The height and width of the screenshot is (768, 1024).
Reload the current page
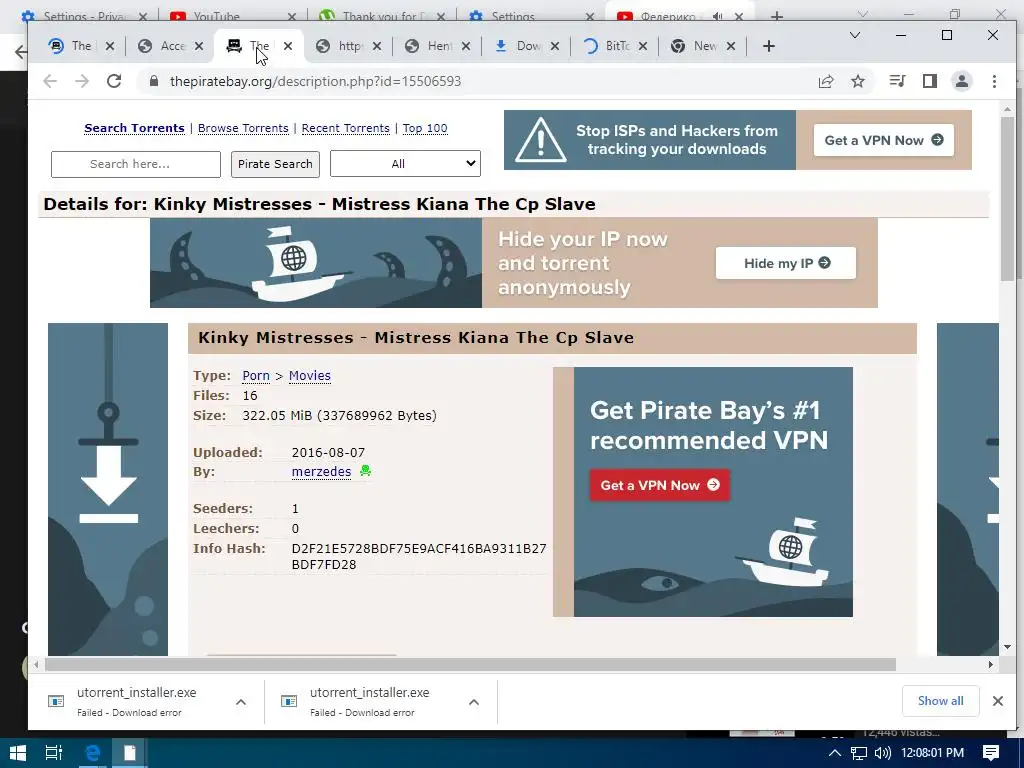tap(114, 81)
